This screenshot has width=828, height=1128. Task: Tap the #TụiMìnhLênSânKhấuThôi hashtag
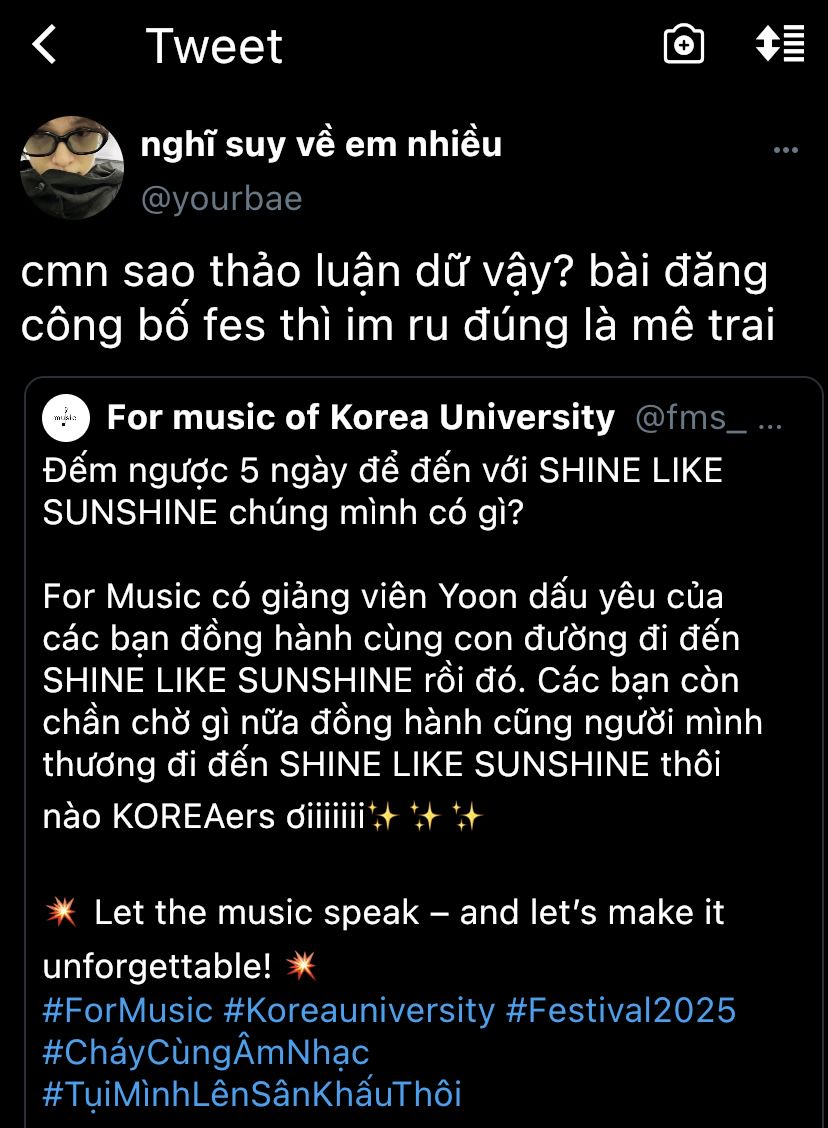(252, 1093)
